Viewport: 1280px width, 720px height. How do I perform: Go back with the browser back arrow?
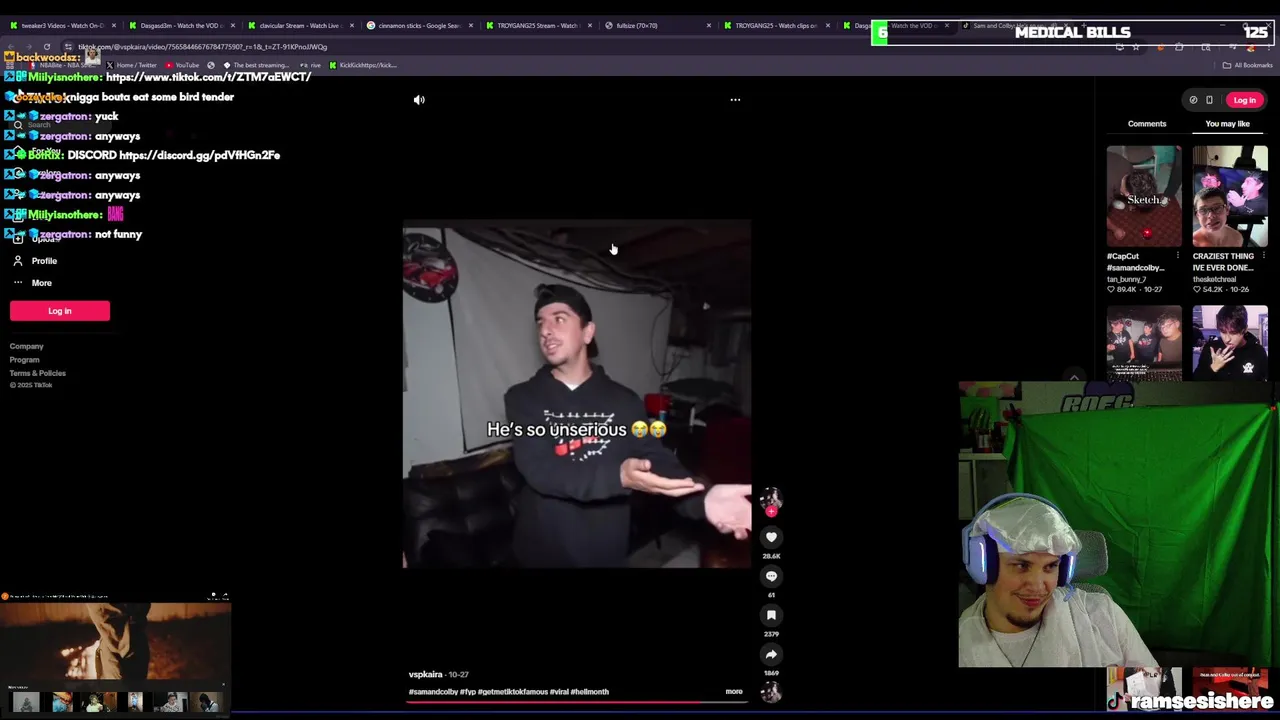[x=10, y=47]
